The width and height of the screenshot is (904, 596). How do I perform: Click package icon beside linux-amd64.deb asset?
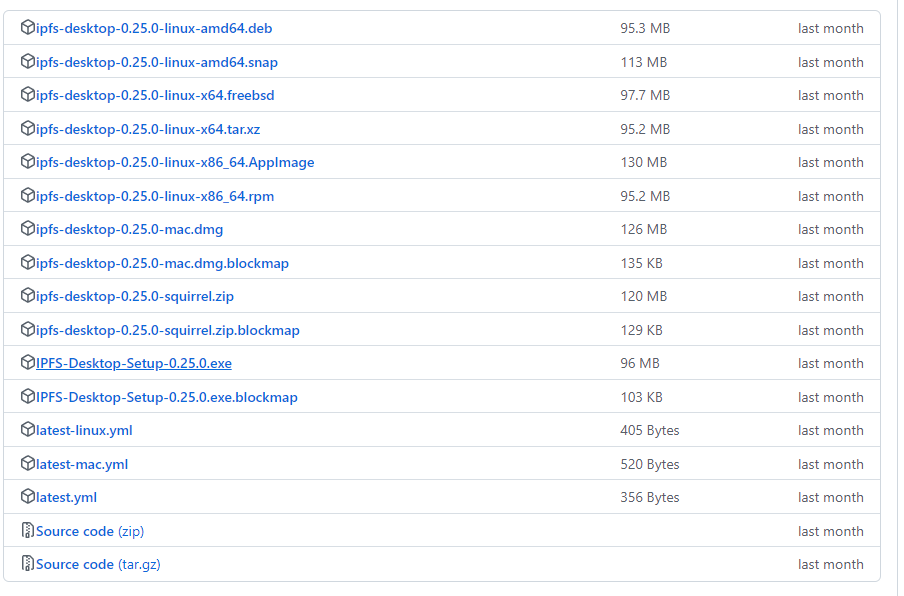(28, 28)
